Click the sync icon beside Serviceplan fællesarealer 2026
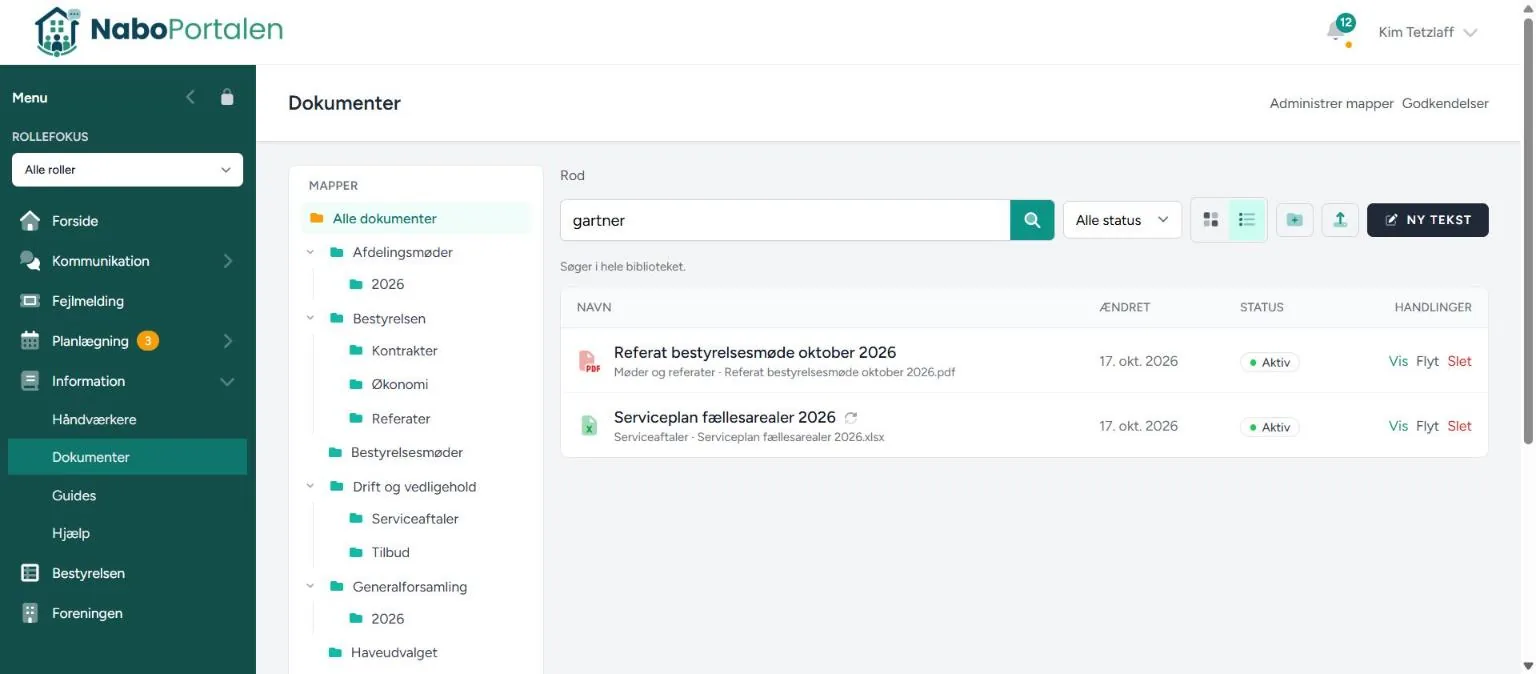The image size is (1536, 674). tap(851, 417)
